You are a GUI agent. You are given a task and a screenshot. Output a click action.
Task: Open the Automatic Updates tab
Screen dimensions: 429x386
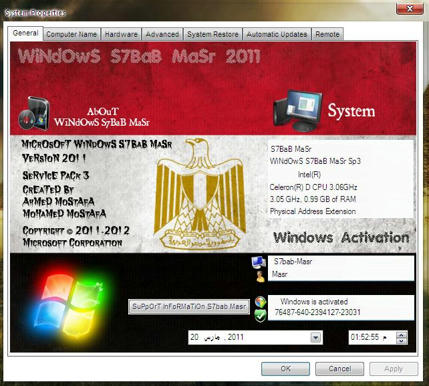click(277, 34)
